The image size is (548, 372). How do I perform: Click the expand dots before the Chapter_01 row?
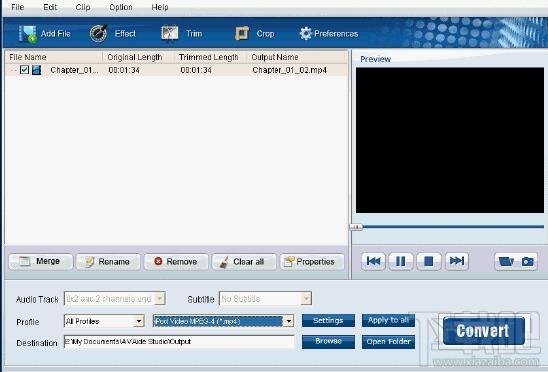pyautogui.click(x=13, y=70)
